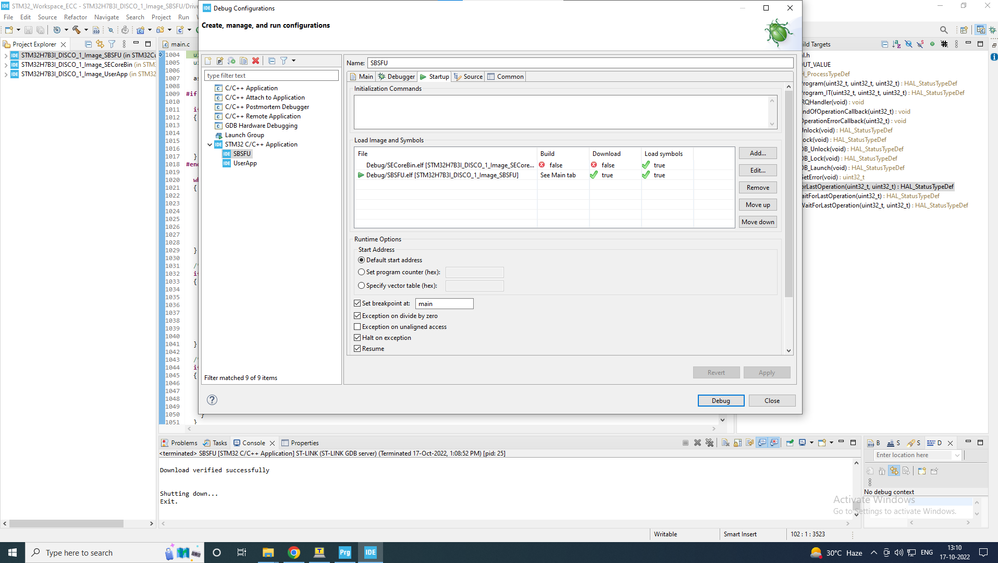Open Display Selected Console dropdown arrow

click(812, 443)
